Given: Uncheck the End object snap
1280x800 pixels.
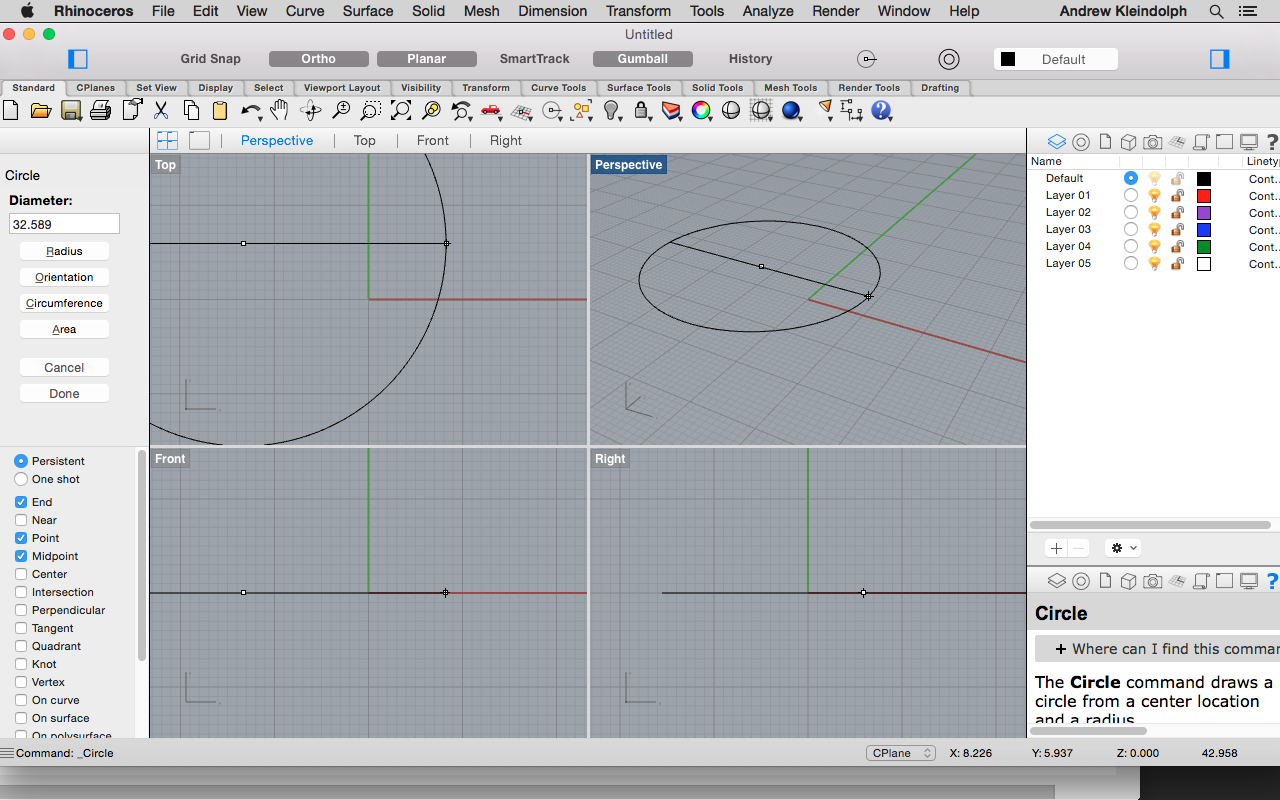Looking at the screenshot, I should (x=21, y=502).
